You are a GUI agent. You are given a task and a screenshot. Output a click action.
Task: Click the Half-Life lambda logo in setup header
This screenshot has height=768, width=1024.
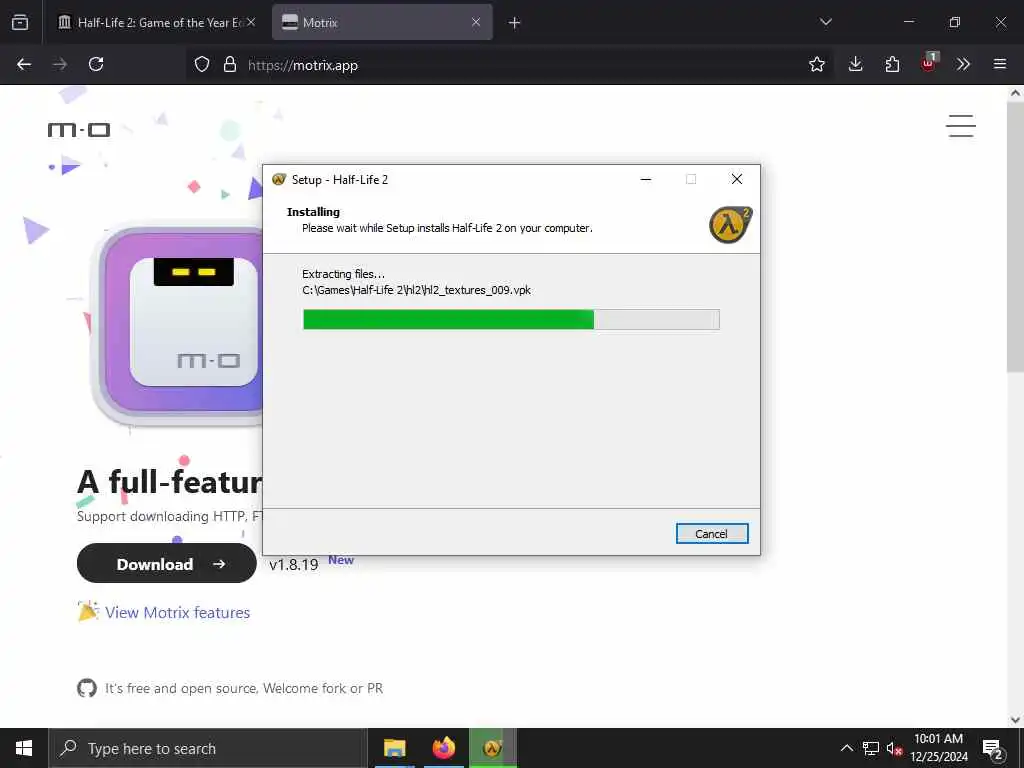[x=731, y=225]
